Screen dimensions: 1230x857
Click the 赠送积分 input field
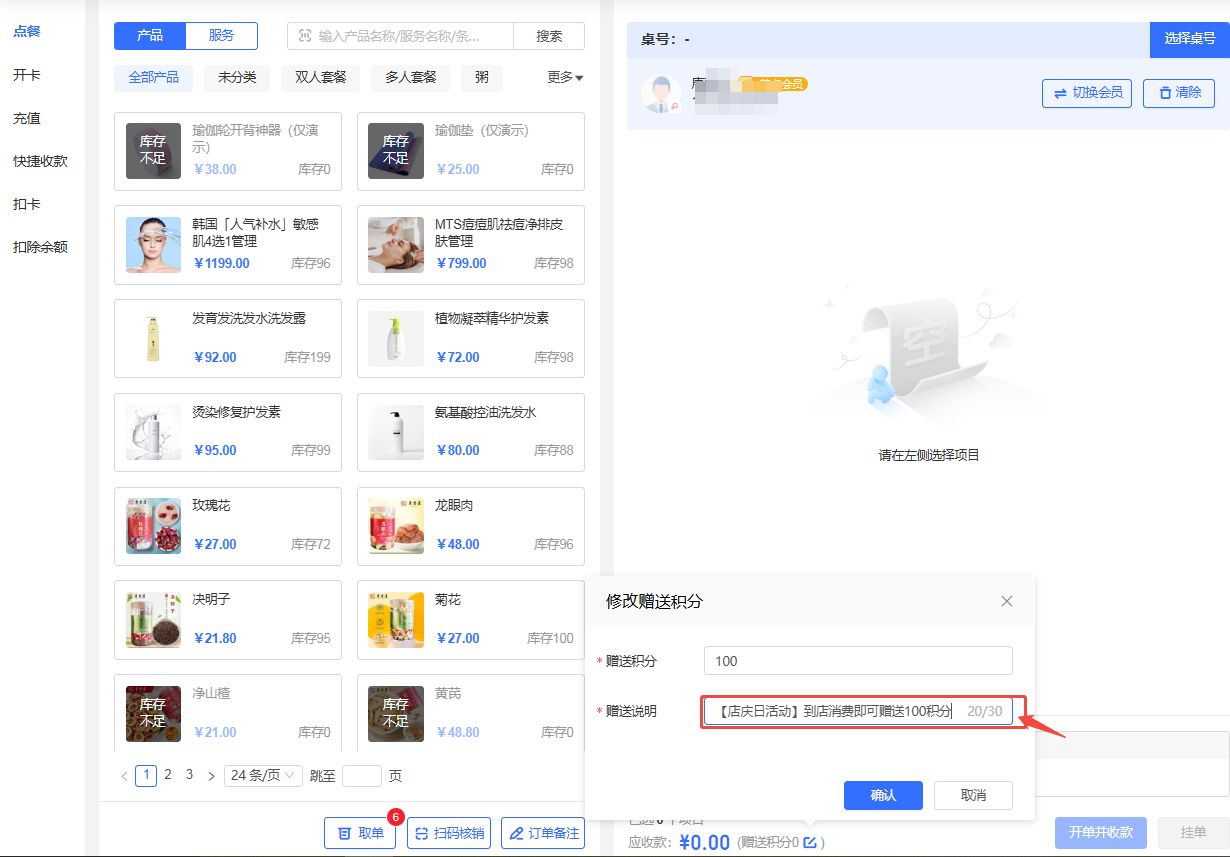857,661
